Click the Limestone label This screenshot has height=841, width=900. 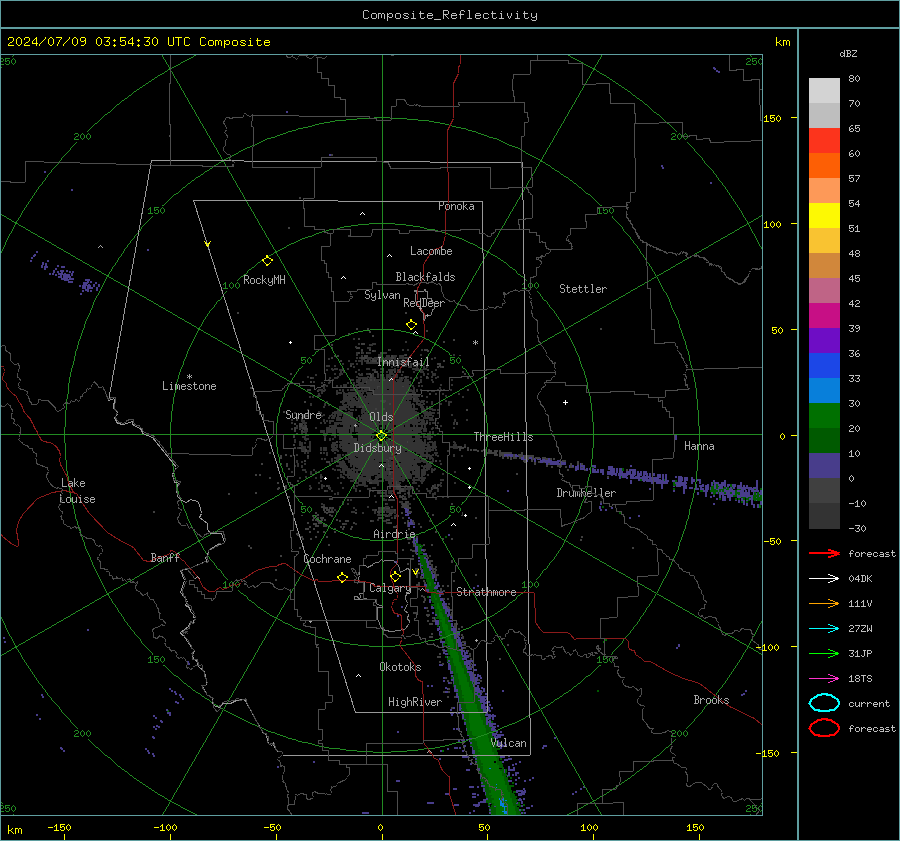point(189,386)
